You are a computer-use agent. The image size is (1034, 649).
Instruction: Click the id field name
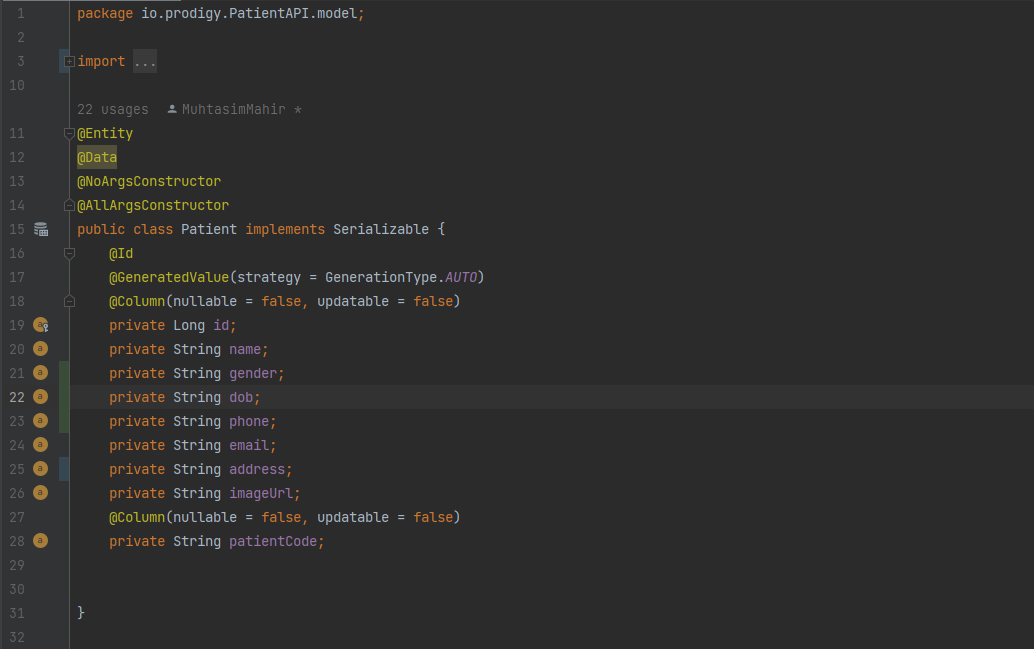(x=221, y=326)
